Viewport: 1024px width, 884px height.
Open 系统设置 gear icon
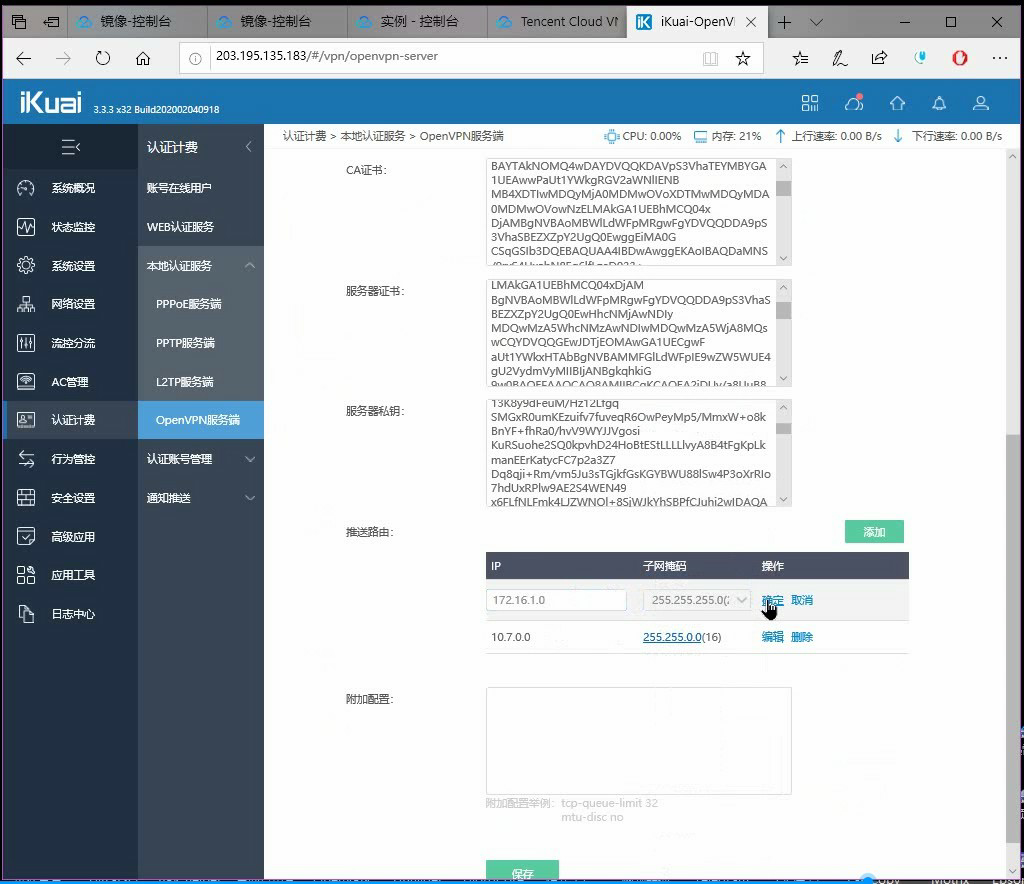(x=26, y=266)
